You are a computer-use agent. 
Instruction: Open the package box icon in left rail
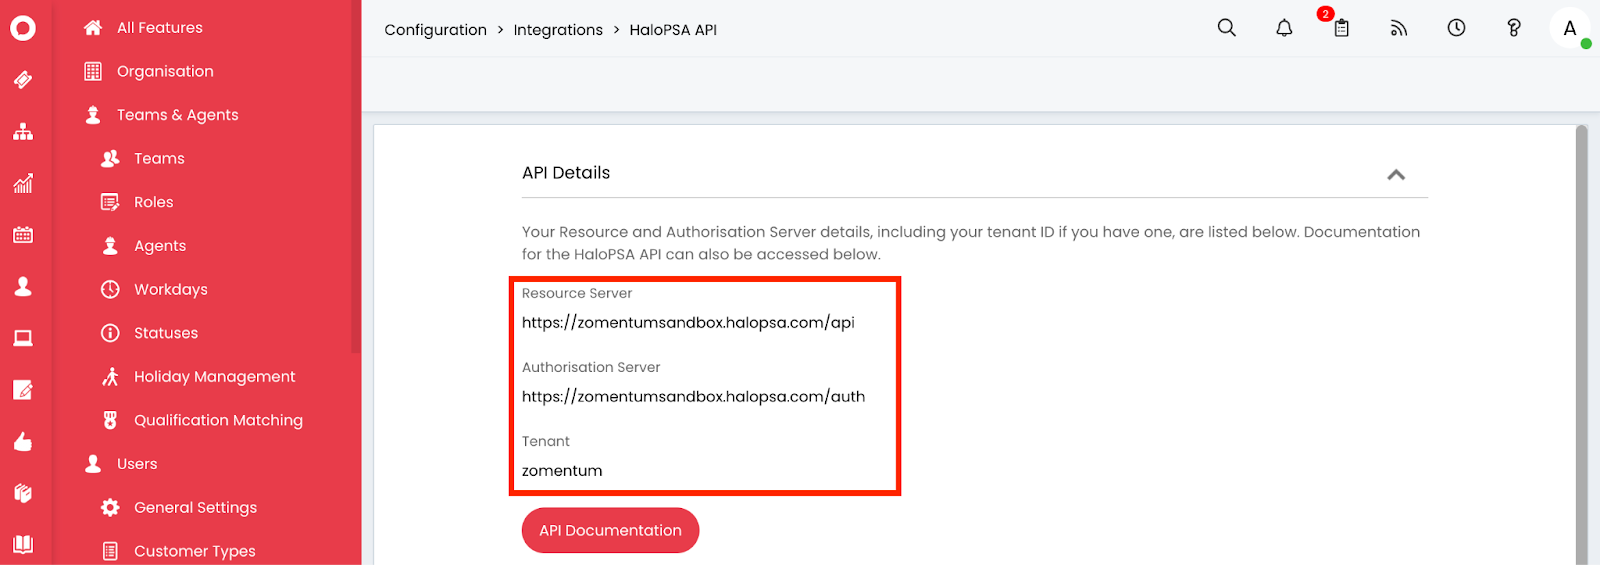point(23,493)
